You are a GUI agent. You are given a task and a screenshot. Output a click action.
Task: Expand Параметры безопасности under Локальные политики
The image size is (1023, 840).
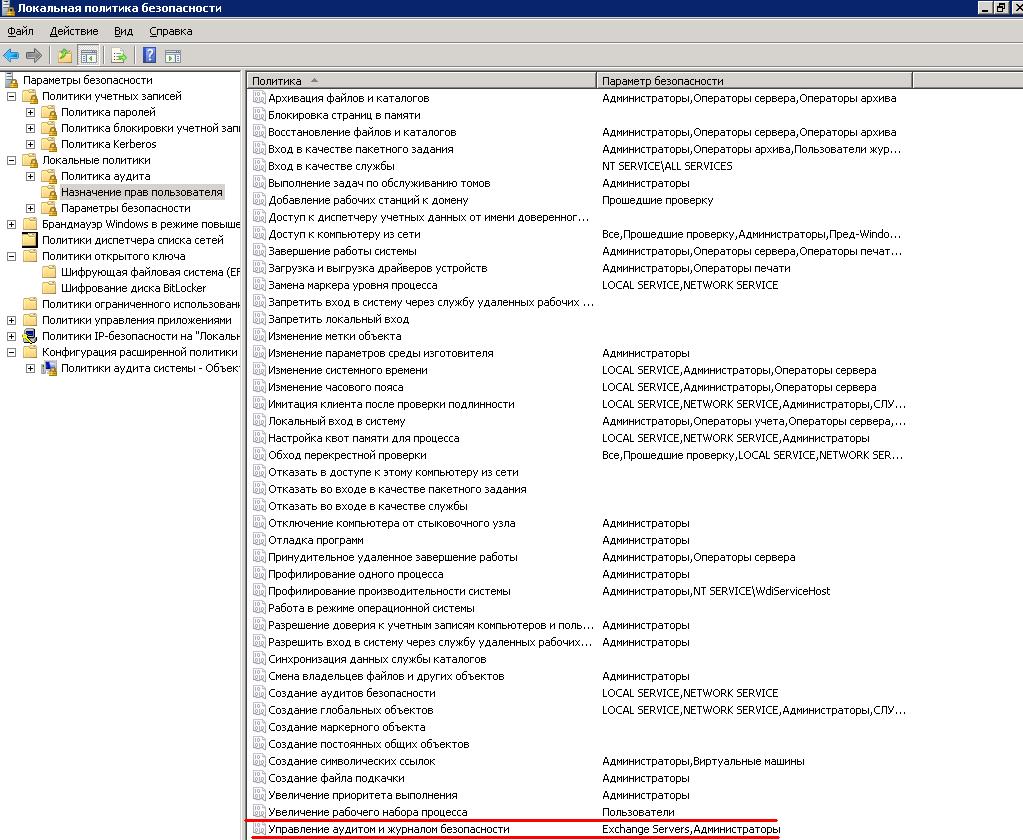30,208
